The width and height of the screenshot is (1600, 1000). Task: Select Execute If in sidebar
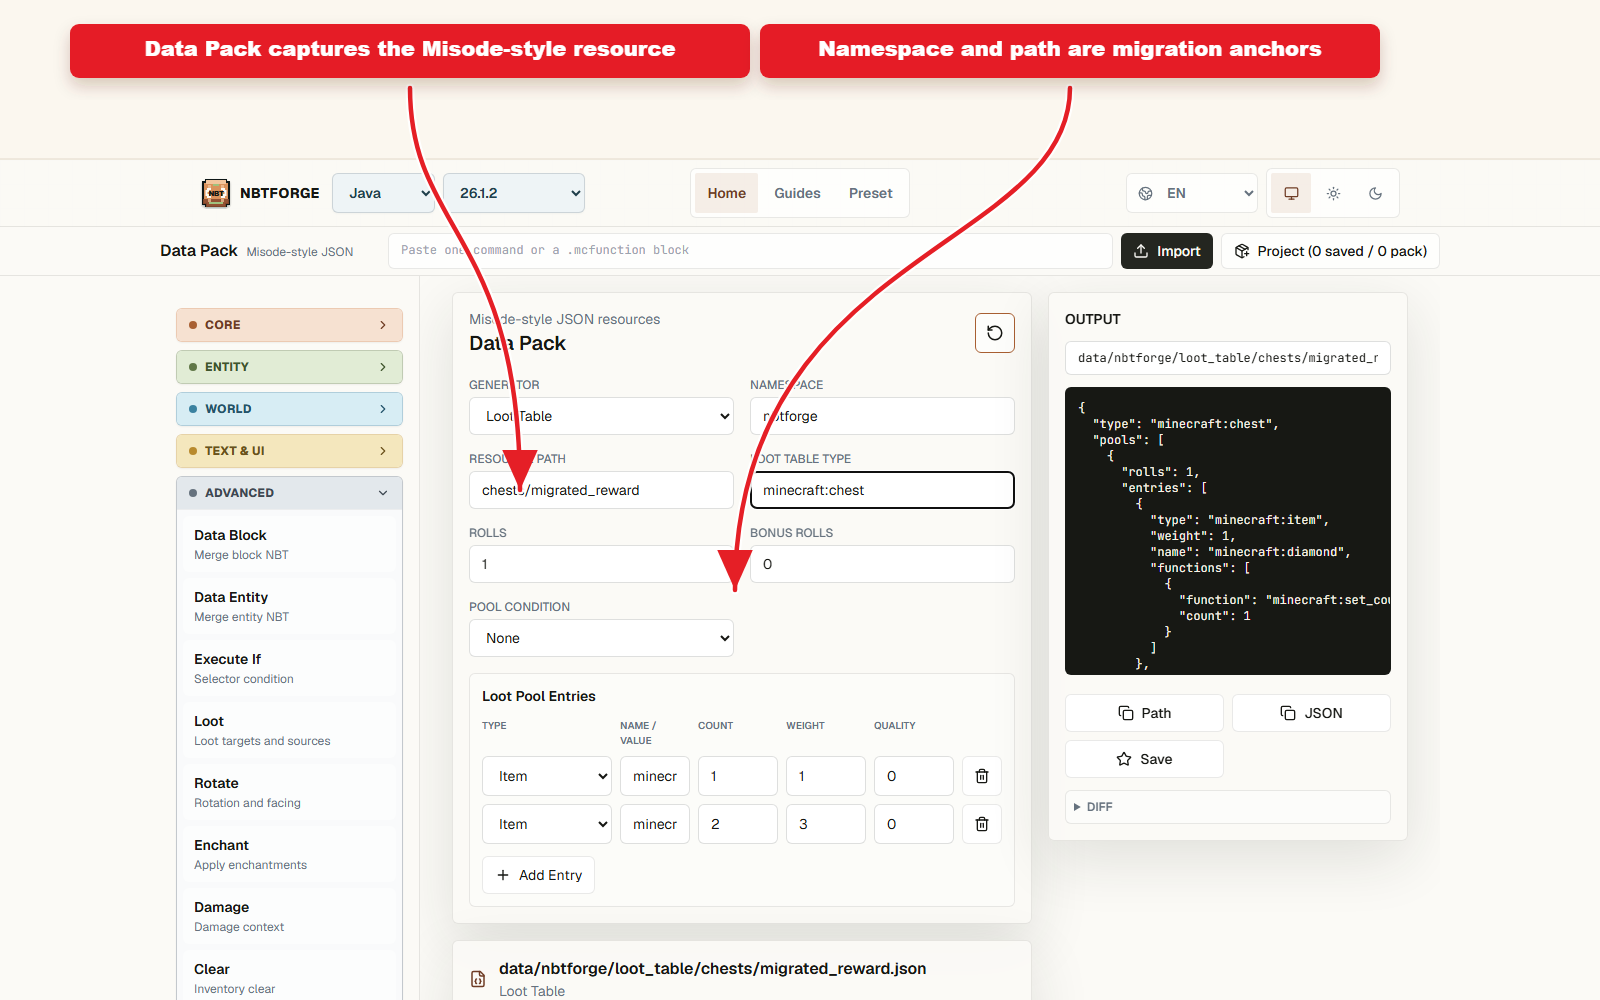289,668
